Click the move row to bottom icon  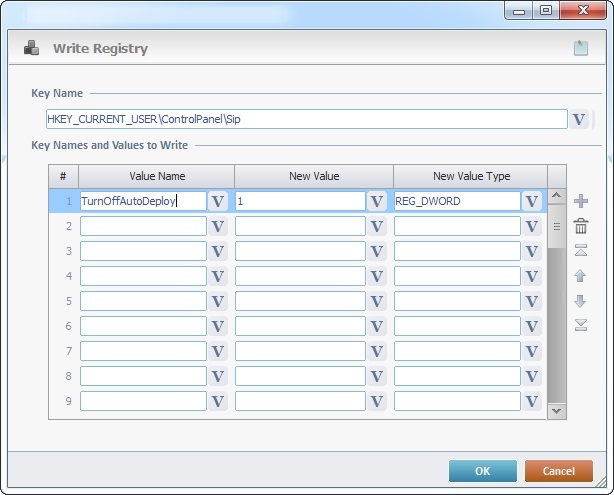tap(581, 325)
